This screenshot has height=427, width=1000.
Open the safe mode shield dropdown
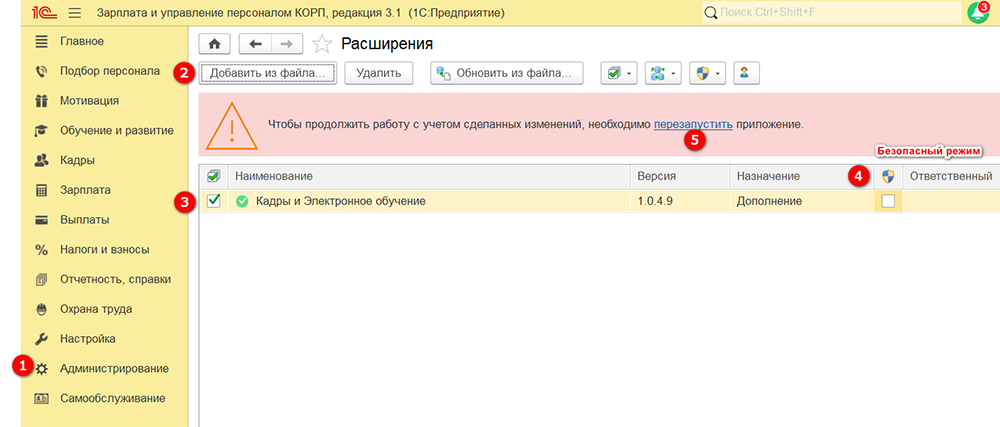(707, 73)
